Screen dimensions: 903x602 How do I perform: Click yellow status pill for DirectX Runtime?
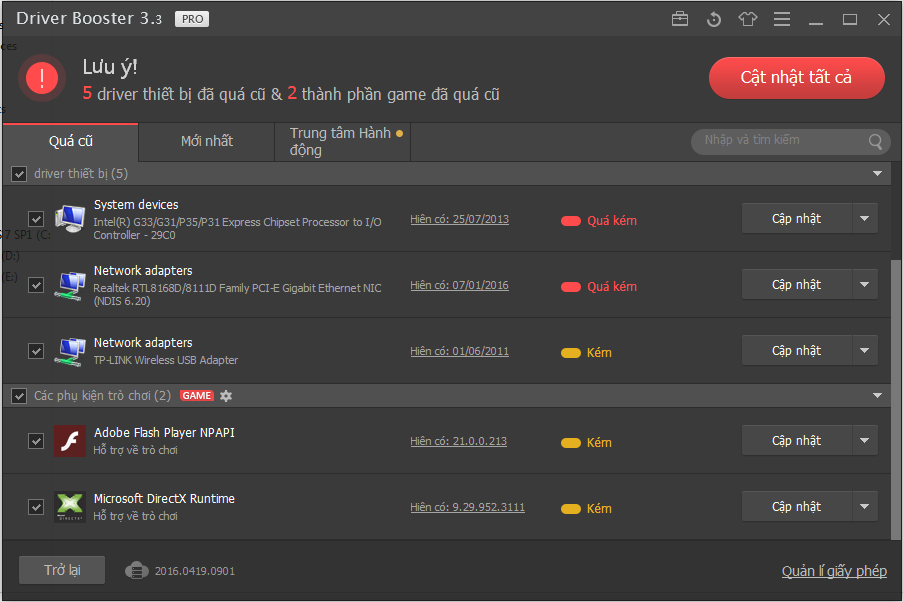pyautogui.click(x=571, y=509)
